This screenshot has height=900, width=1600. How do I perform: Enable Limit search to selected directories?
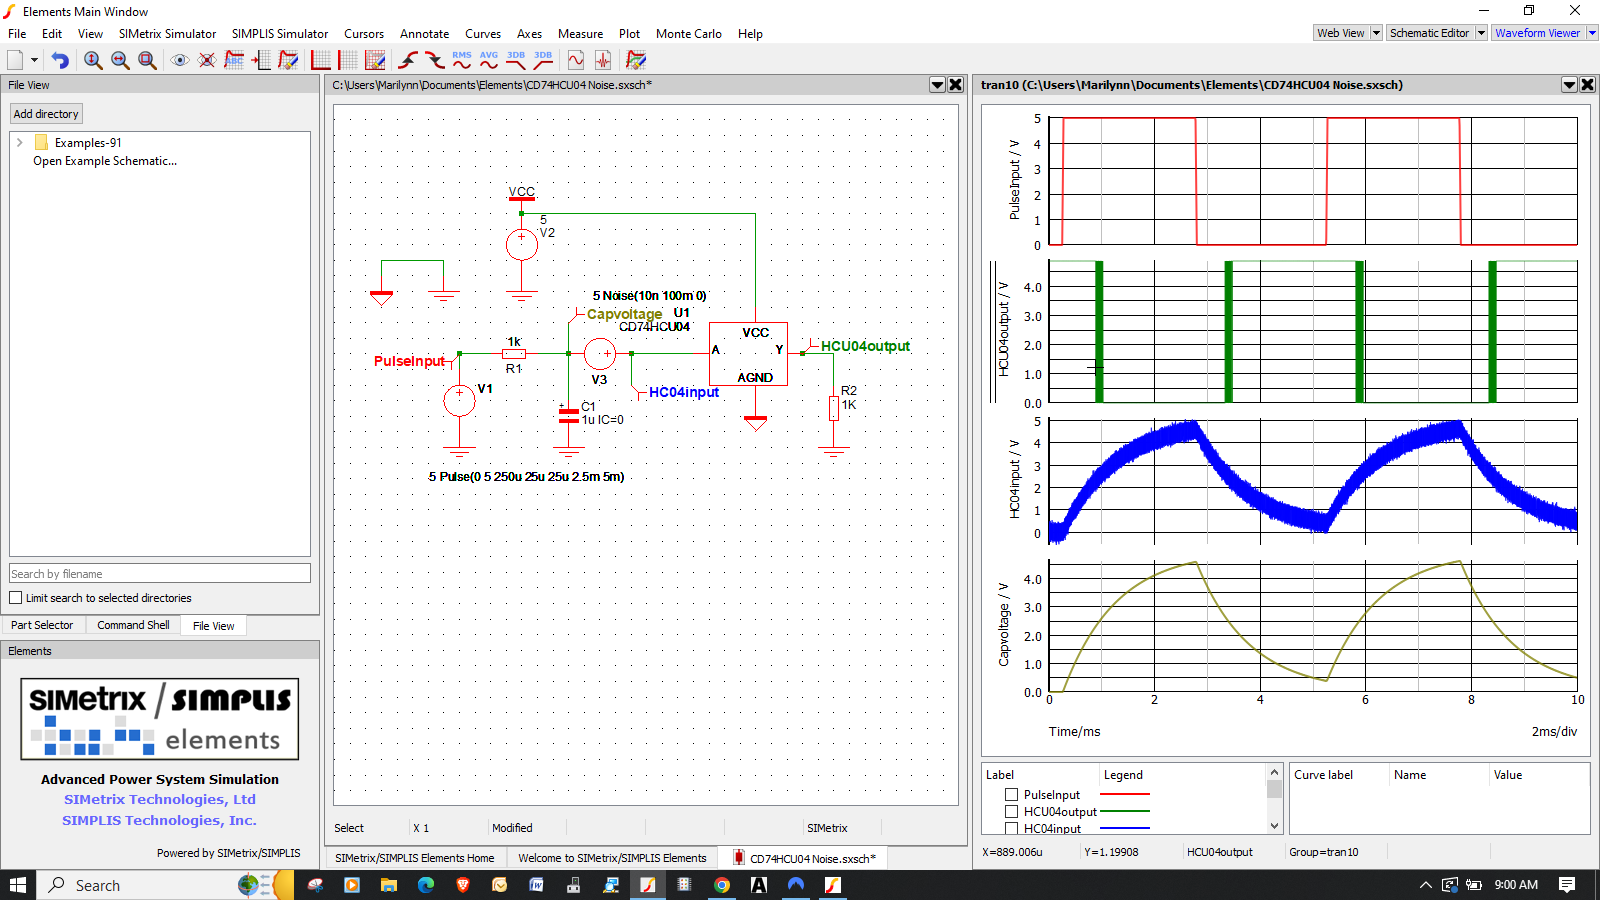pyautogui.click(x=16, y=598)
